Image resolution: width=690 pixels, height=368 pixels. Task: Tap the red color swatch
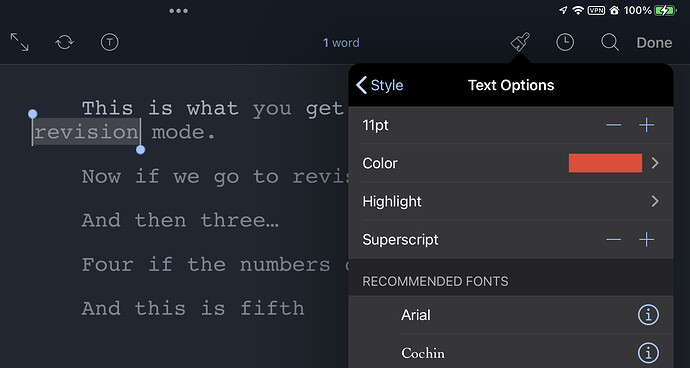pos(606,163)
